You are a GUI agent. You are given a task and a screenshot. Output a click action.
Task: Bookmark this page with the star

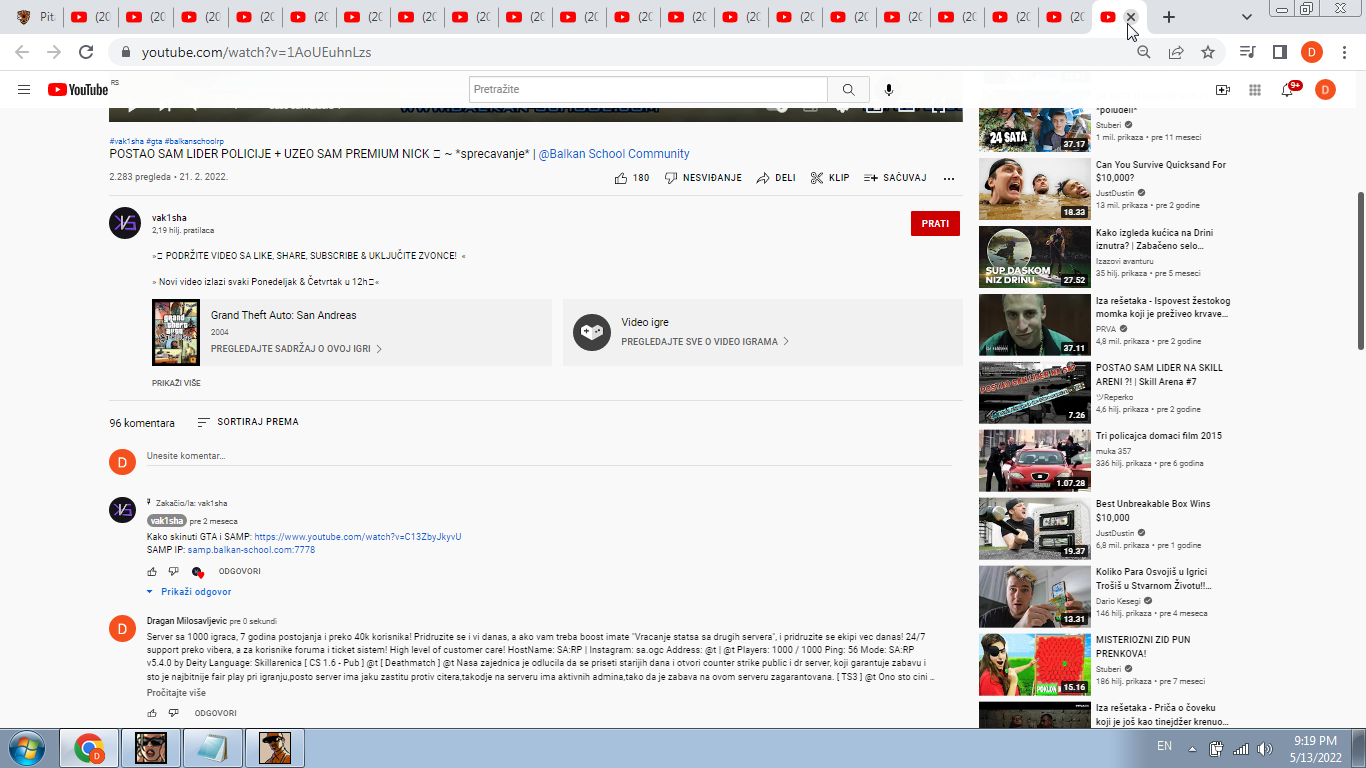[1208, 52]
